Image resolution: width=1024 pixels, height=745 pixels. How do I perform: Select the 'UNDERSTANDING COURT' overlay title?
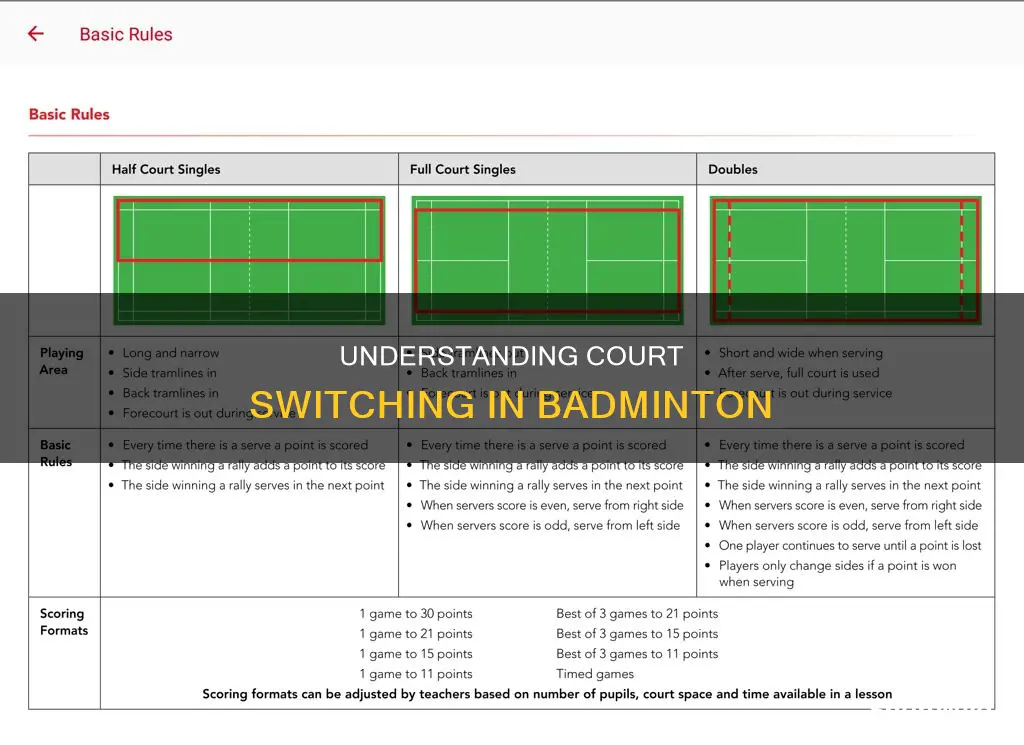tap(511, 356)
